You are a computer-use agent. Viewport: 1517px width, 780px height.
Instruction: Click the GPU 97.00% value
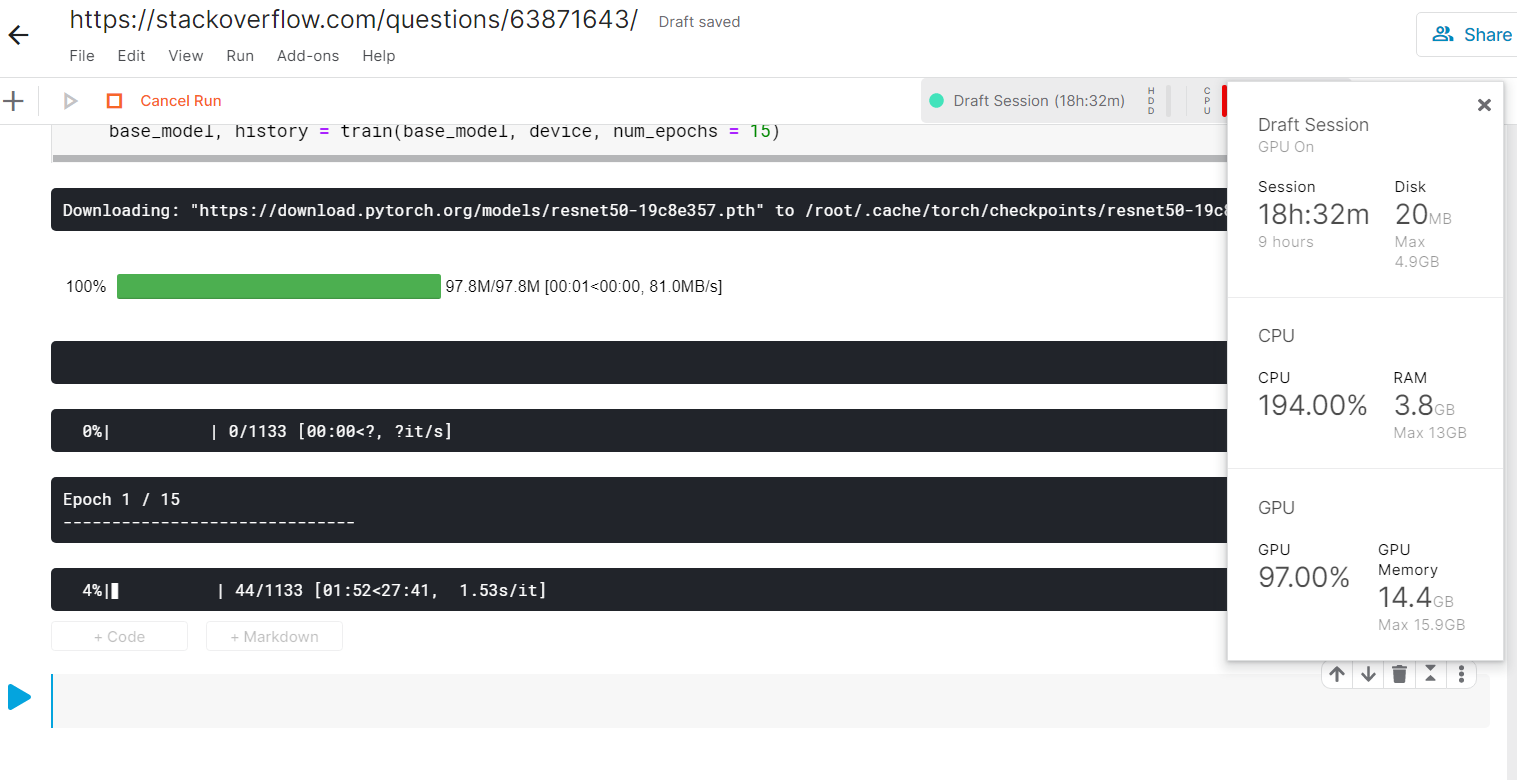coord(1304,577)
